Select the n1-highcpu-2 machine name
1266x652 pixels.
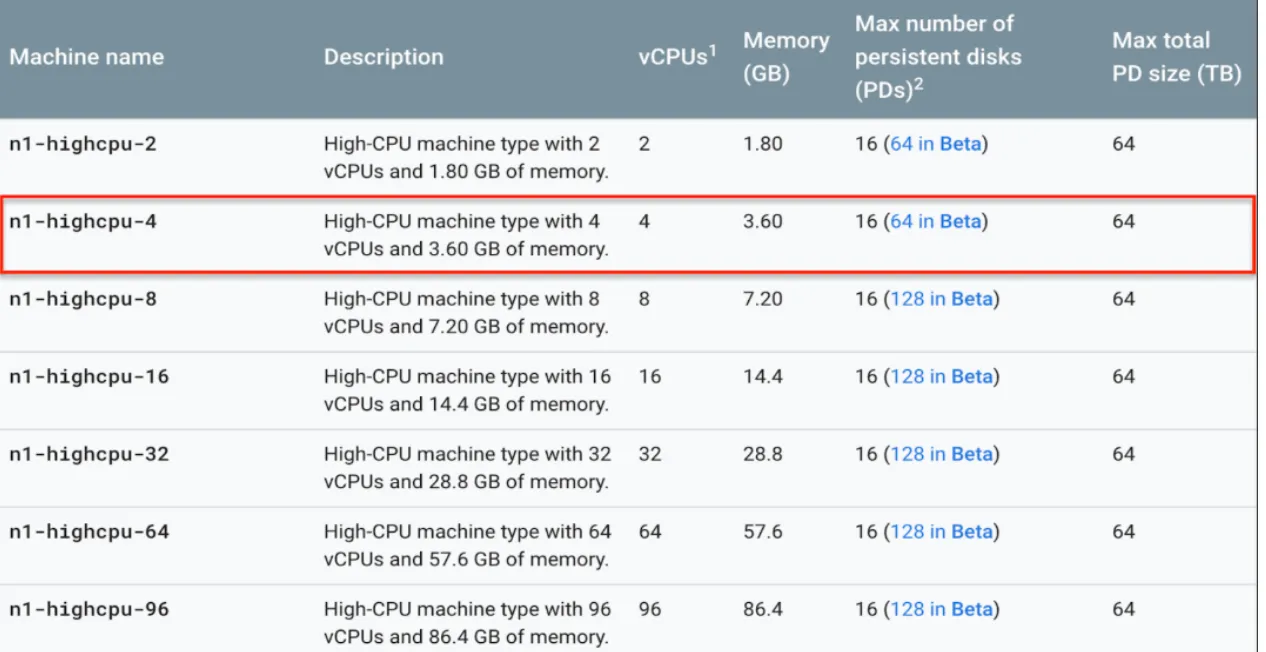[x=83, y=144]
